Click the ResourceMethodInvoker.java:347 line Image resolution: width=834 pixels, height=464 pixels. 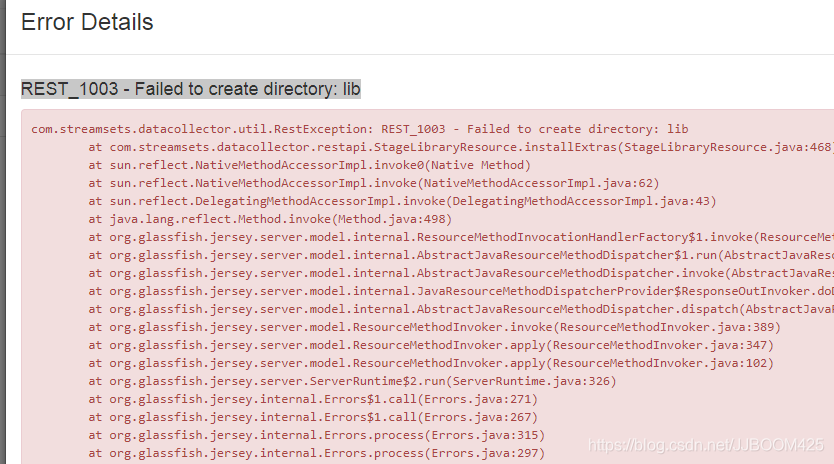click(x=431, y=345)
